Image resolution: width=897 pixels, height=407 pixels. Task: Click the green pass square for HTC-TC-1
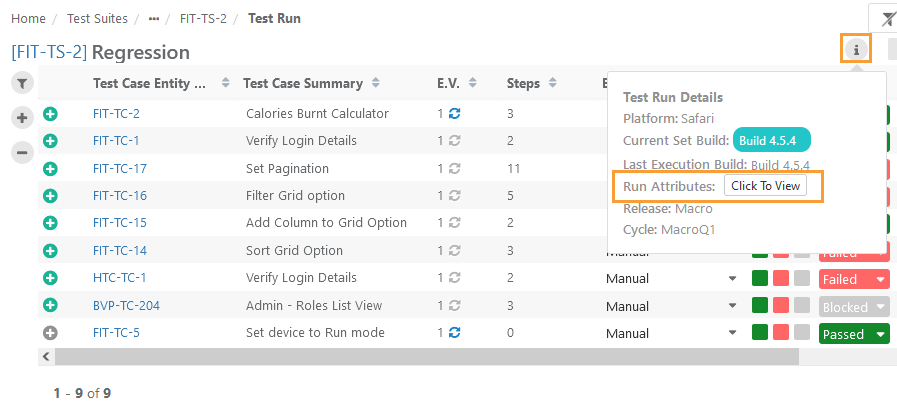[x=760, y=278]
